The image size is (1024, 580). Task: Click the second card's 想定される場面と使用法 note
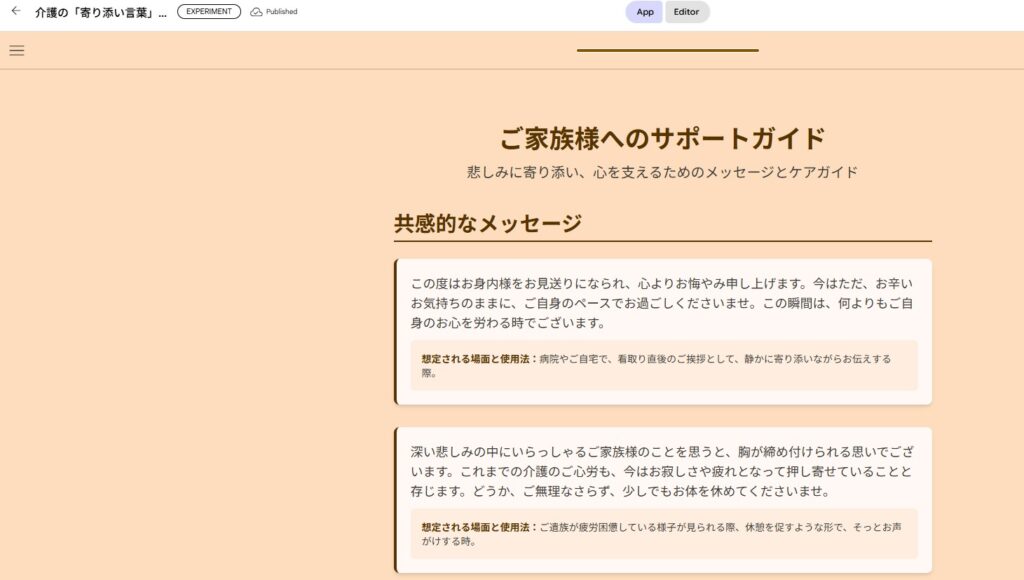tap(662, 534)
